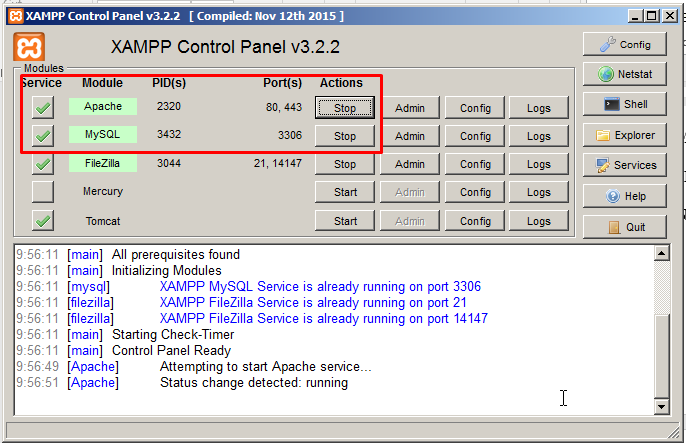Viewport: 686px width, 443px height.
Task: Click log line 'Attempting to start Apache service...'
Action: 266,366
